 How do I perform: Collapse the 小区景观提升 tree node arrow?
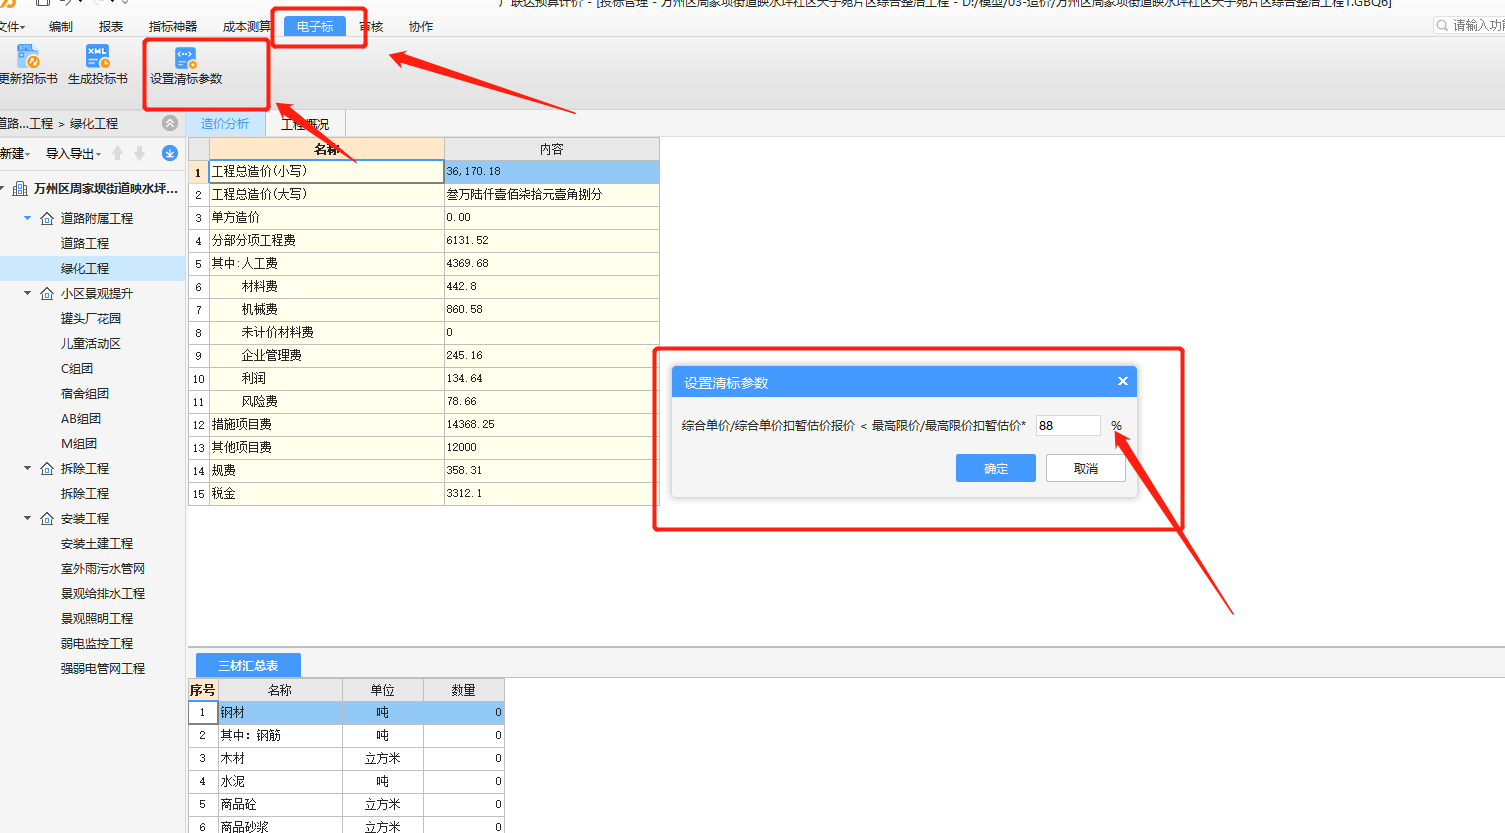tap(28, 293)
